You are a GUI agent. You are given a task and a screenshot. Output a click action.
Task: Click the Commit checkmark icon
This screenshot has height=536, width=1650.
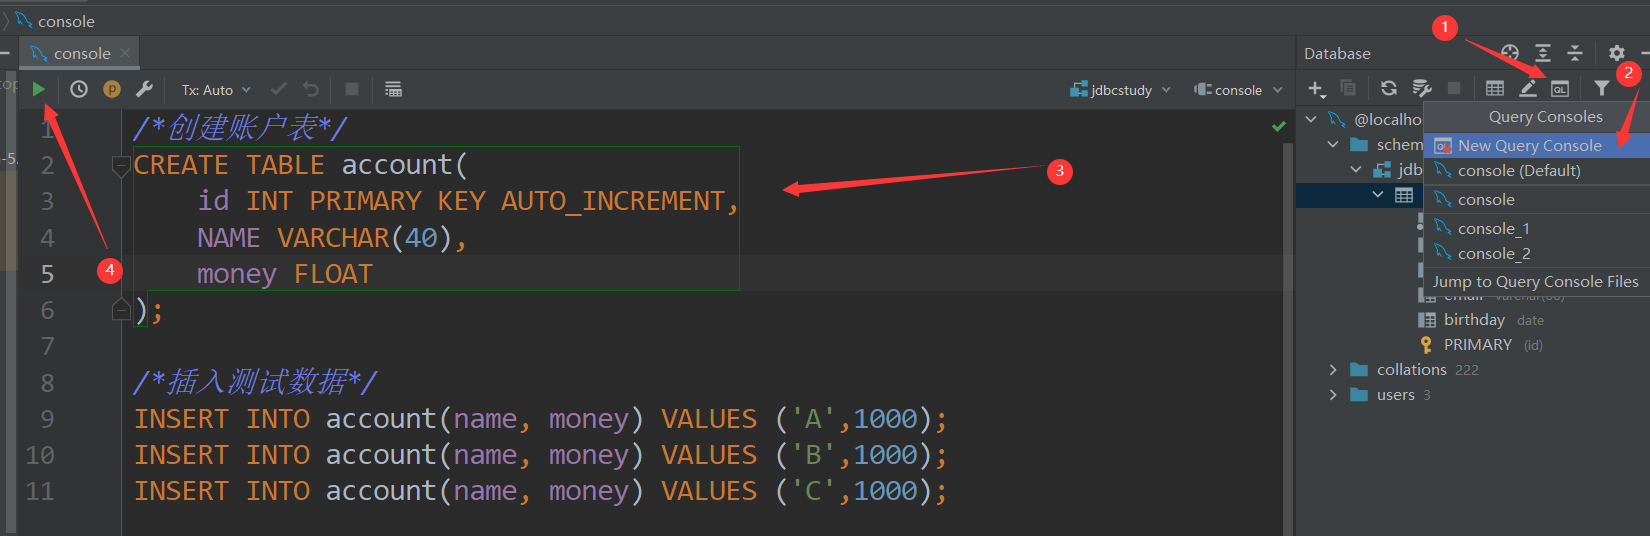click(x=279, y=89)
